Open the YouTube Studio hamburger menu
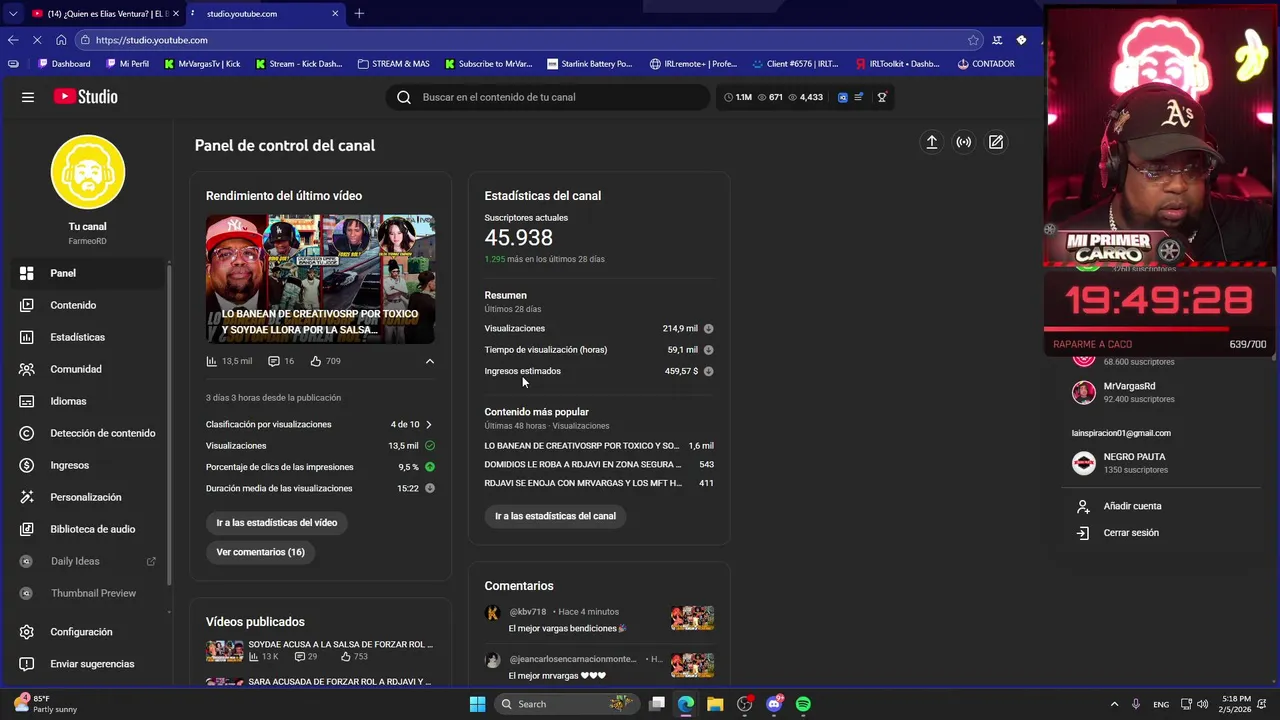Screen dimensions: 1280x720 click(x=28, y=97)
